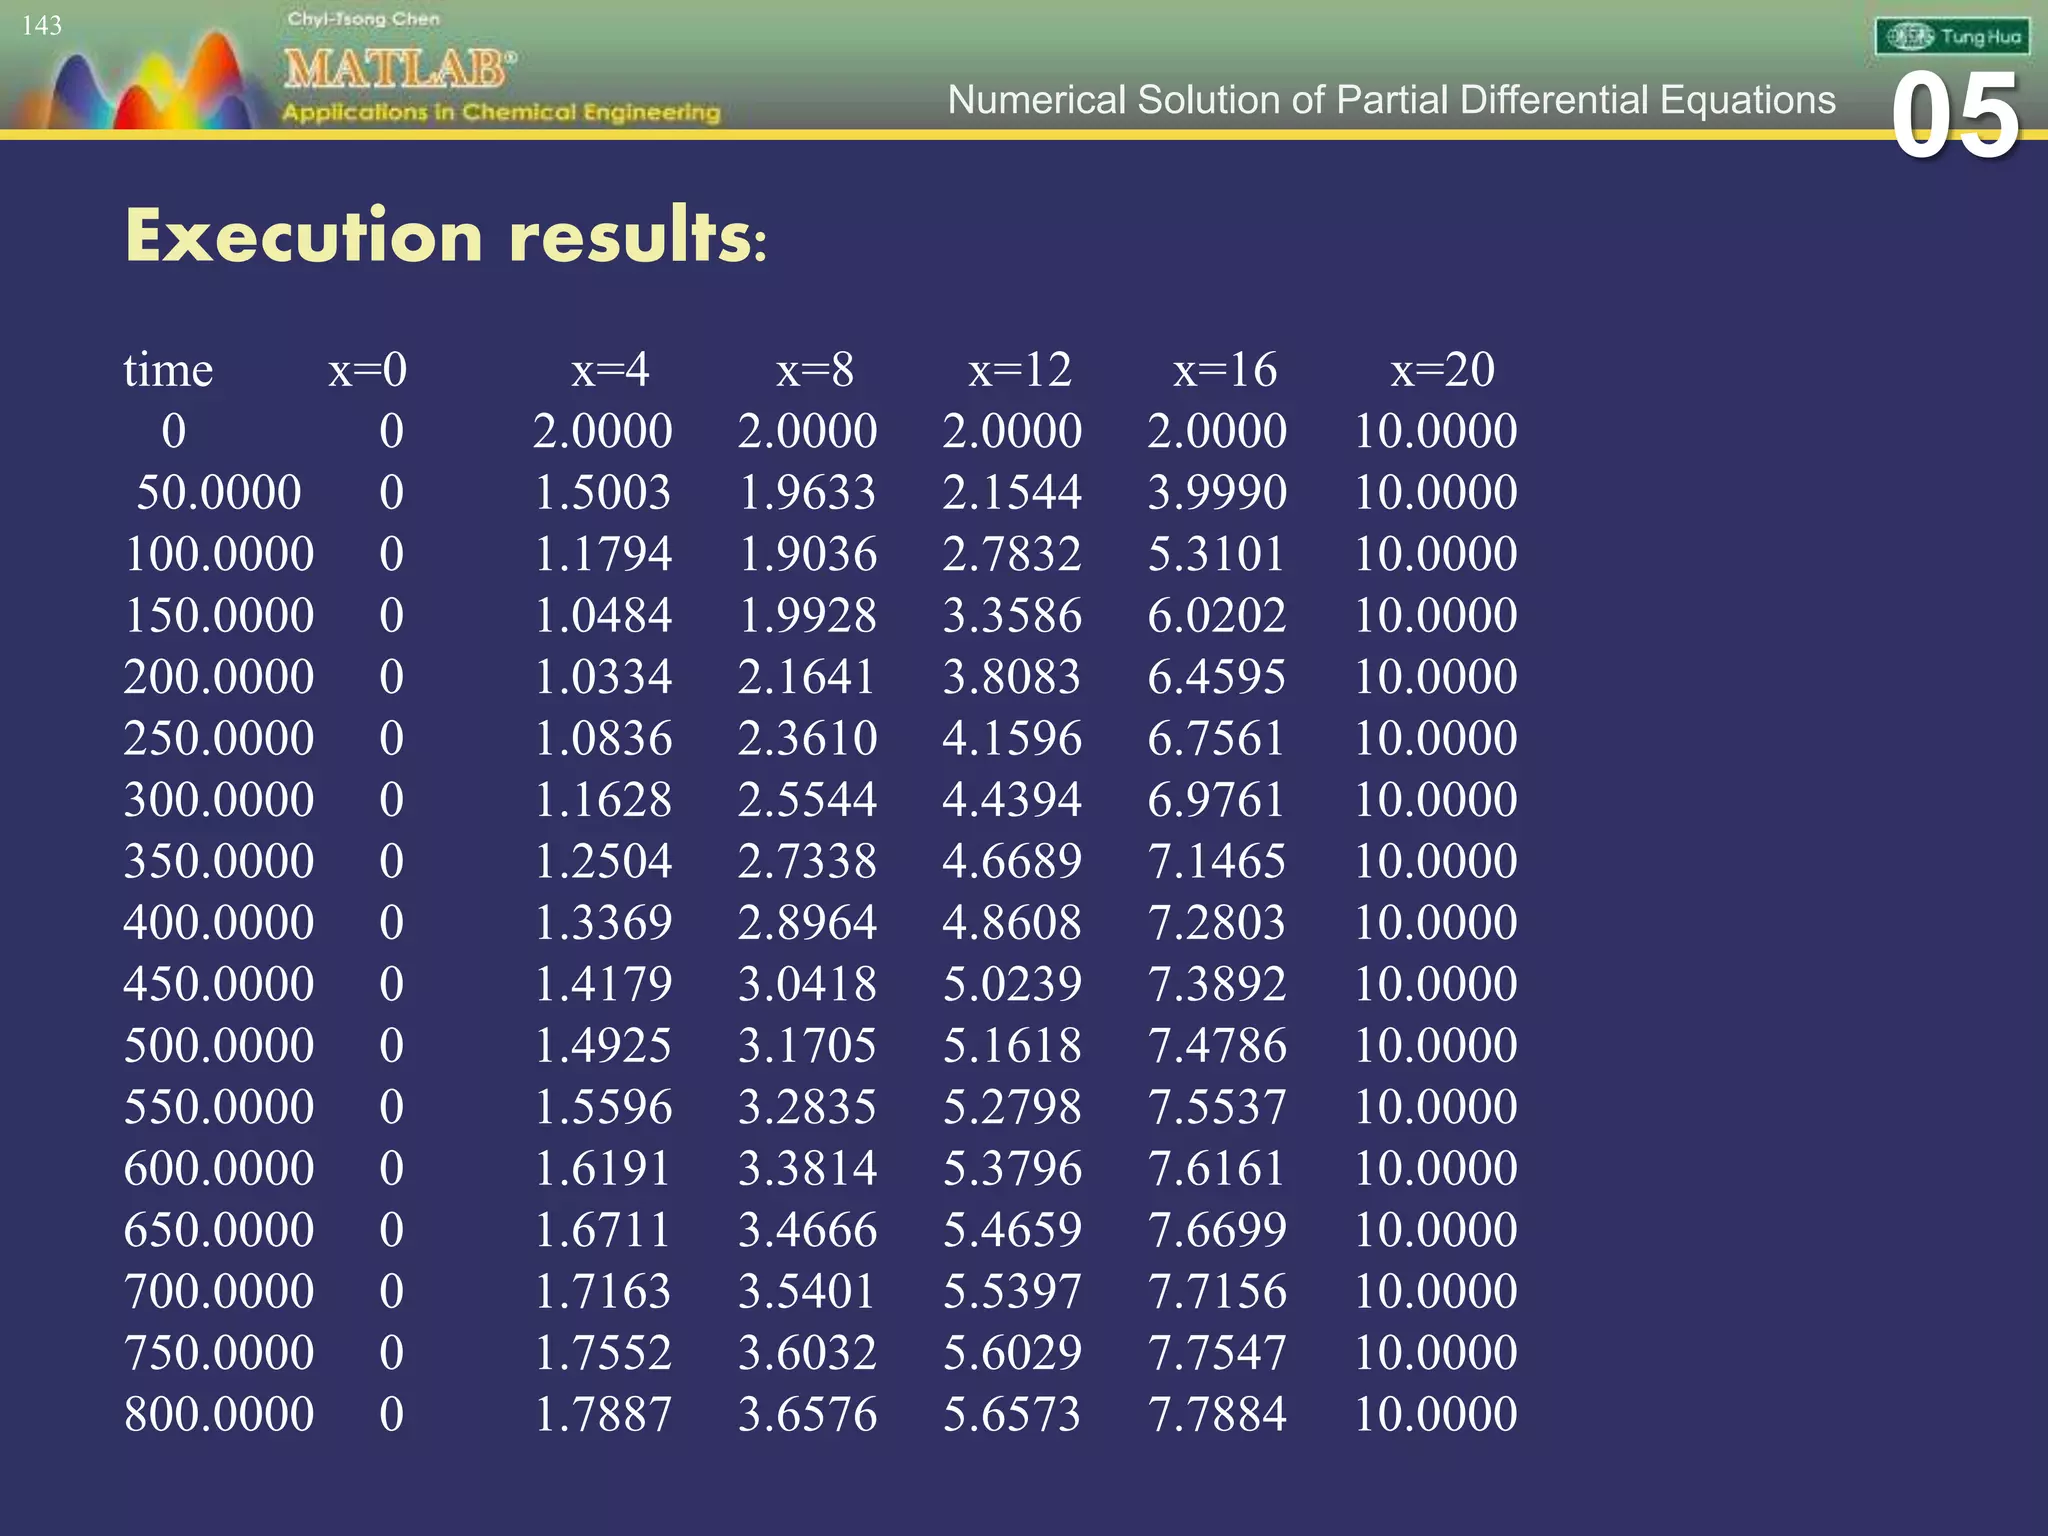Click value 5.6029 in x=12 column

[1012, 1352]
